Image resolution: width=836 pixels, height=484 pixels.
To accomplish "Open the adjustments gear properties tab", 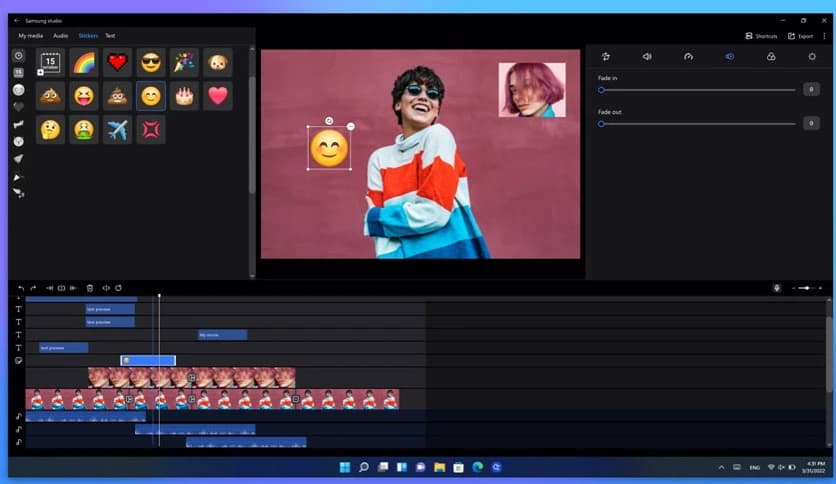I will click(812, 57).
